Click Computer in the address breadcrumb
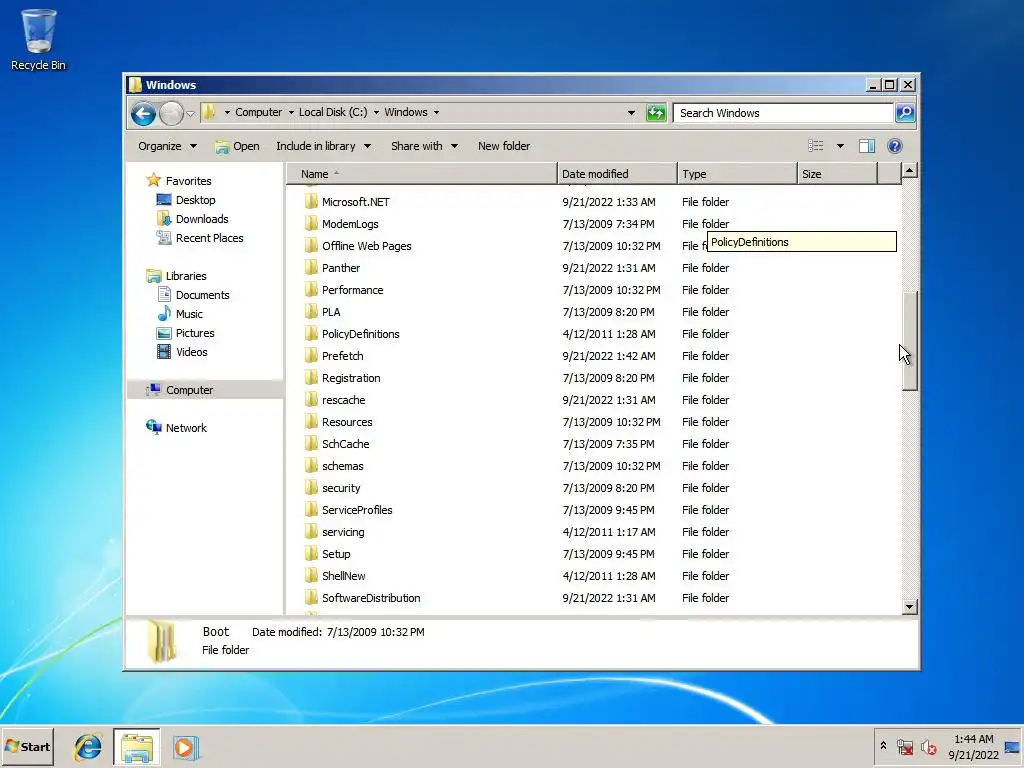This screenshot has height=768, width=1024. [x=259, y=112]
